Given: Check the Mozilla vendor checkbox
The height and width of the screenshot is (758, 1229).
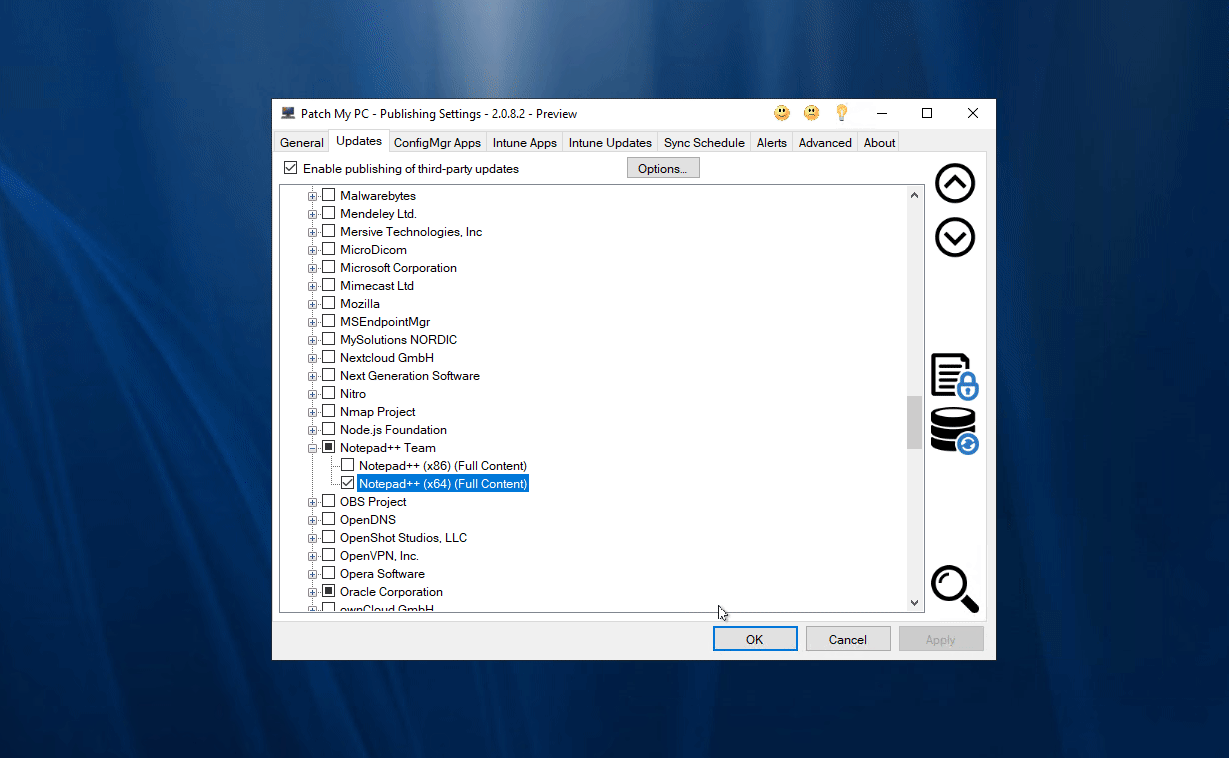Looking at the screenshot, I should pyautogui.click(x=328, y=303).
